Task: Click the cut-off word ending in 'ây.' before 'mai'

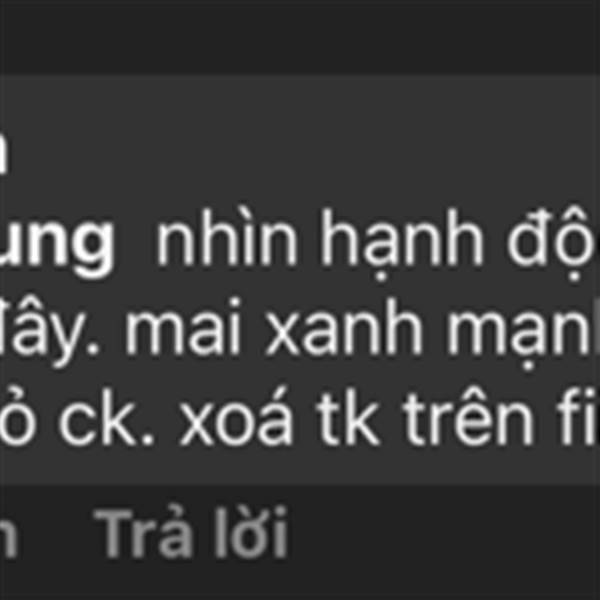Action: click(x=49, y=333)
